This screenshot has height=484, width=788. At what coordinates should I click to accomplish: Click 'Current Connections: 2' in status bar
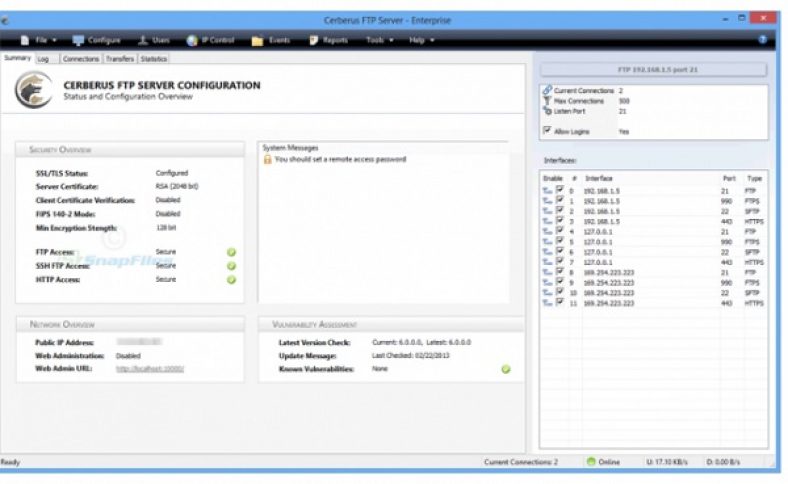521,462
